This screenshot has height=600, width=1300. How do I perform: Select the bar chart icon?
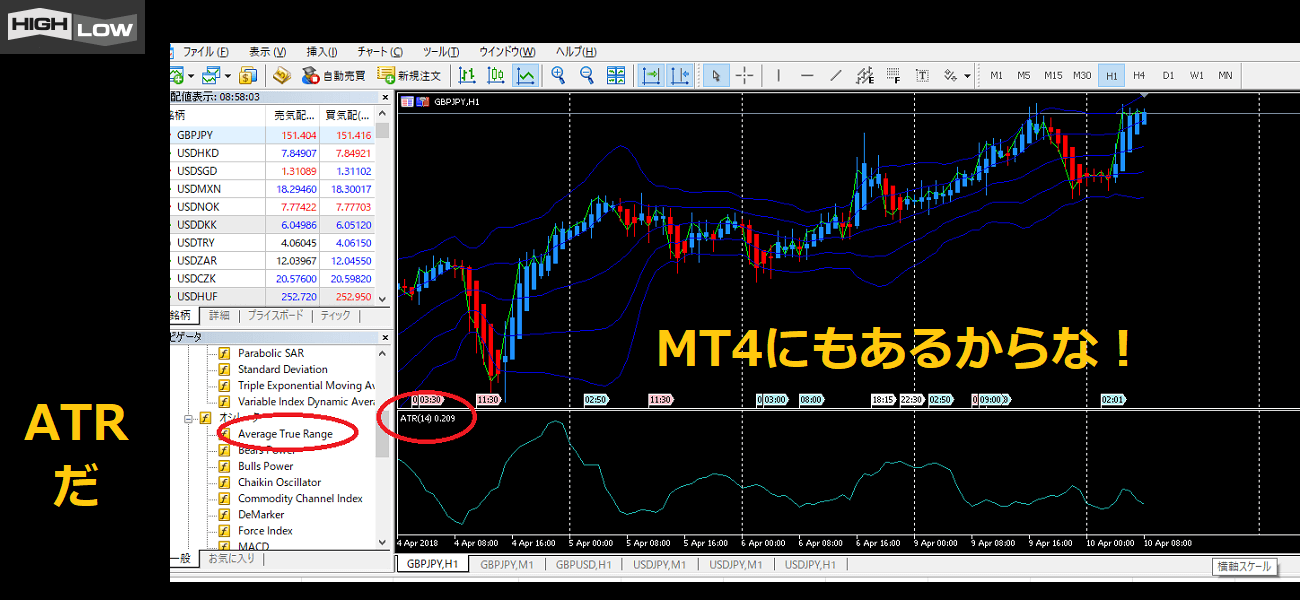pos(467,75)
